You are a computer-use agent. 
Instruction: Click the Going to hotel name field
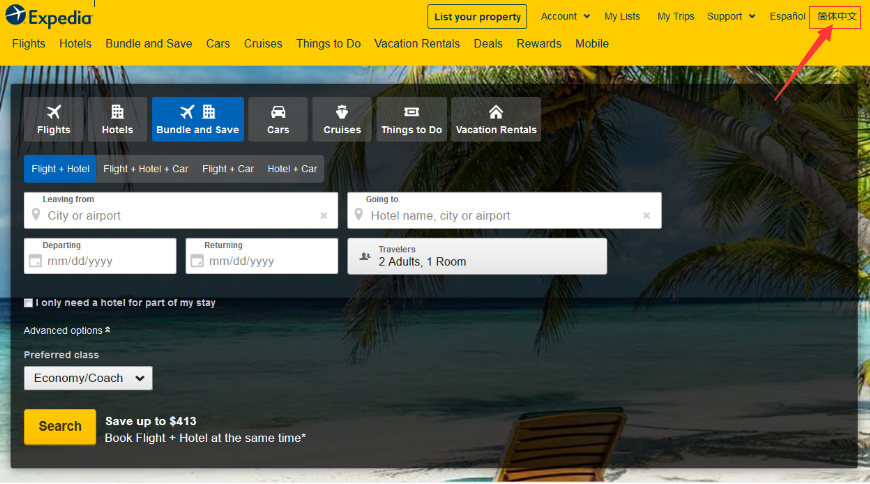click(x=504, y=210)
